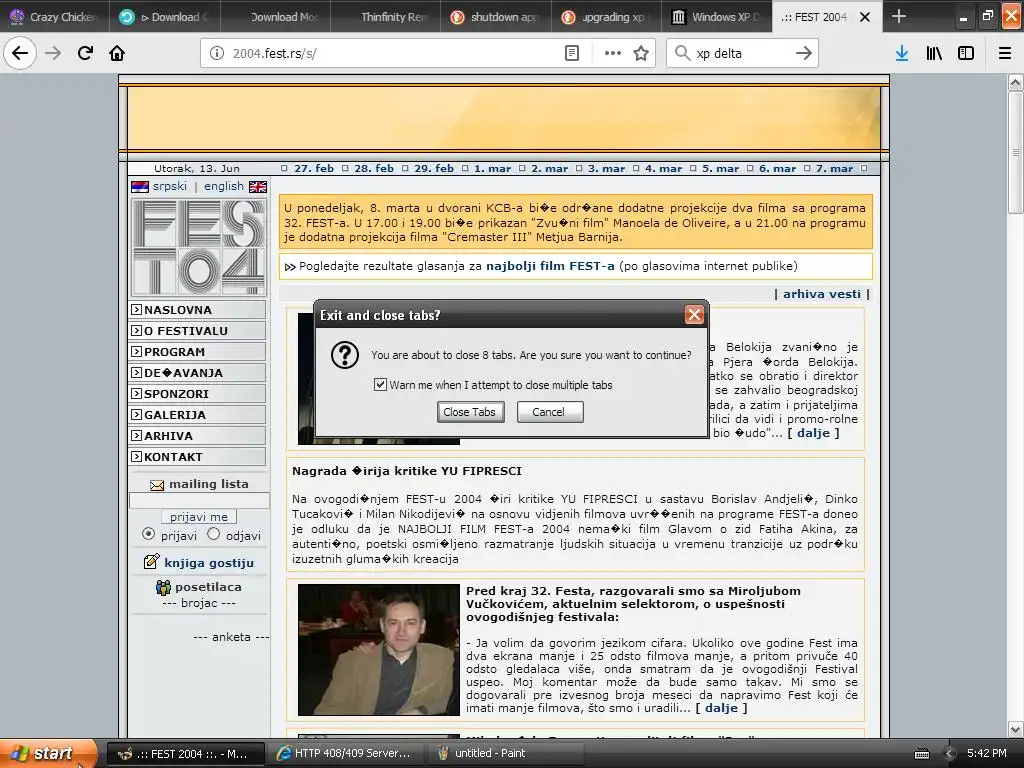Click the Miroljub Vučković photo thumbnail
The image size is (1024, 768).
[379, 650]
